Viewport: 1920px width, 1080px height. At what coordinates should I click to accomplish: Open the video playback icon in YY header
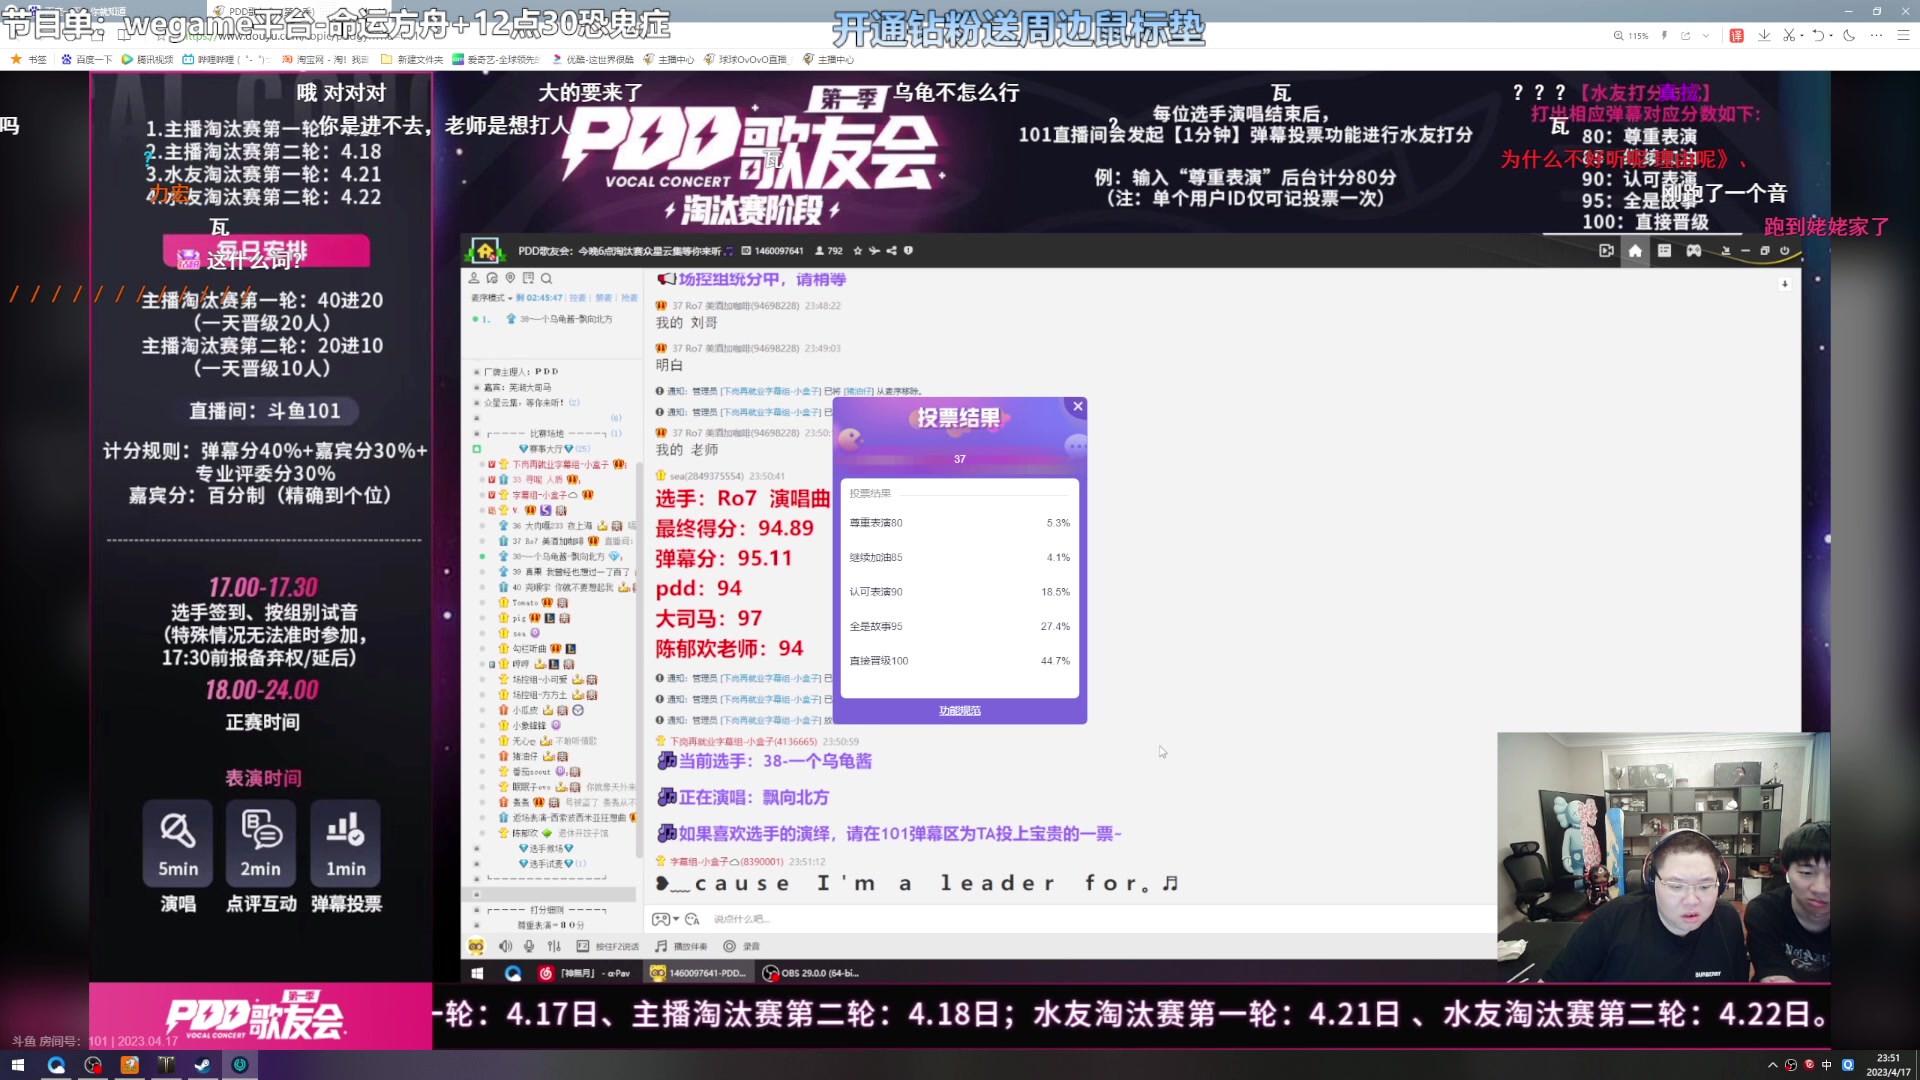click(1606, 251)
